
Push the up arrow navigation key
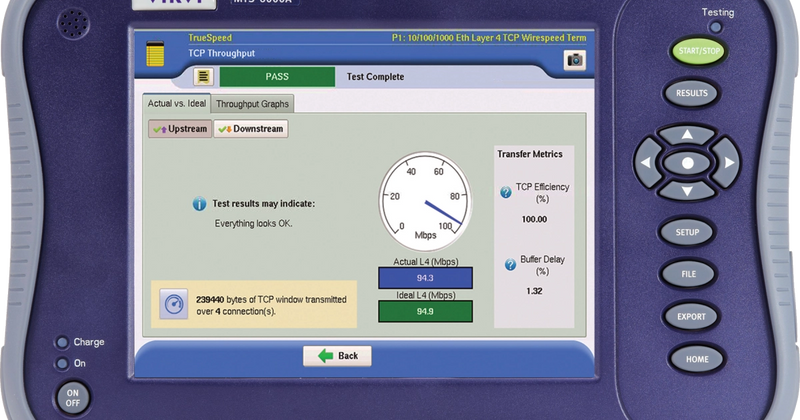click(x=687, y=135)
